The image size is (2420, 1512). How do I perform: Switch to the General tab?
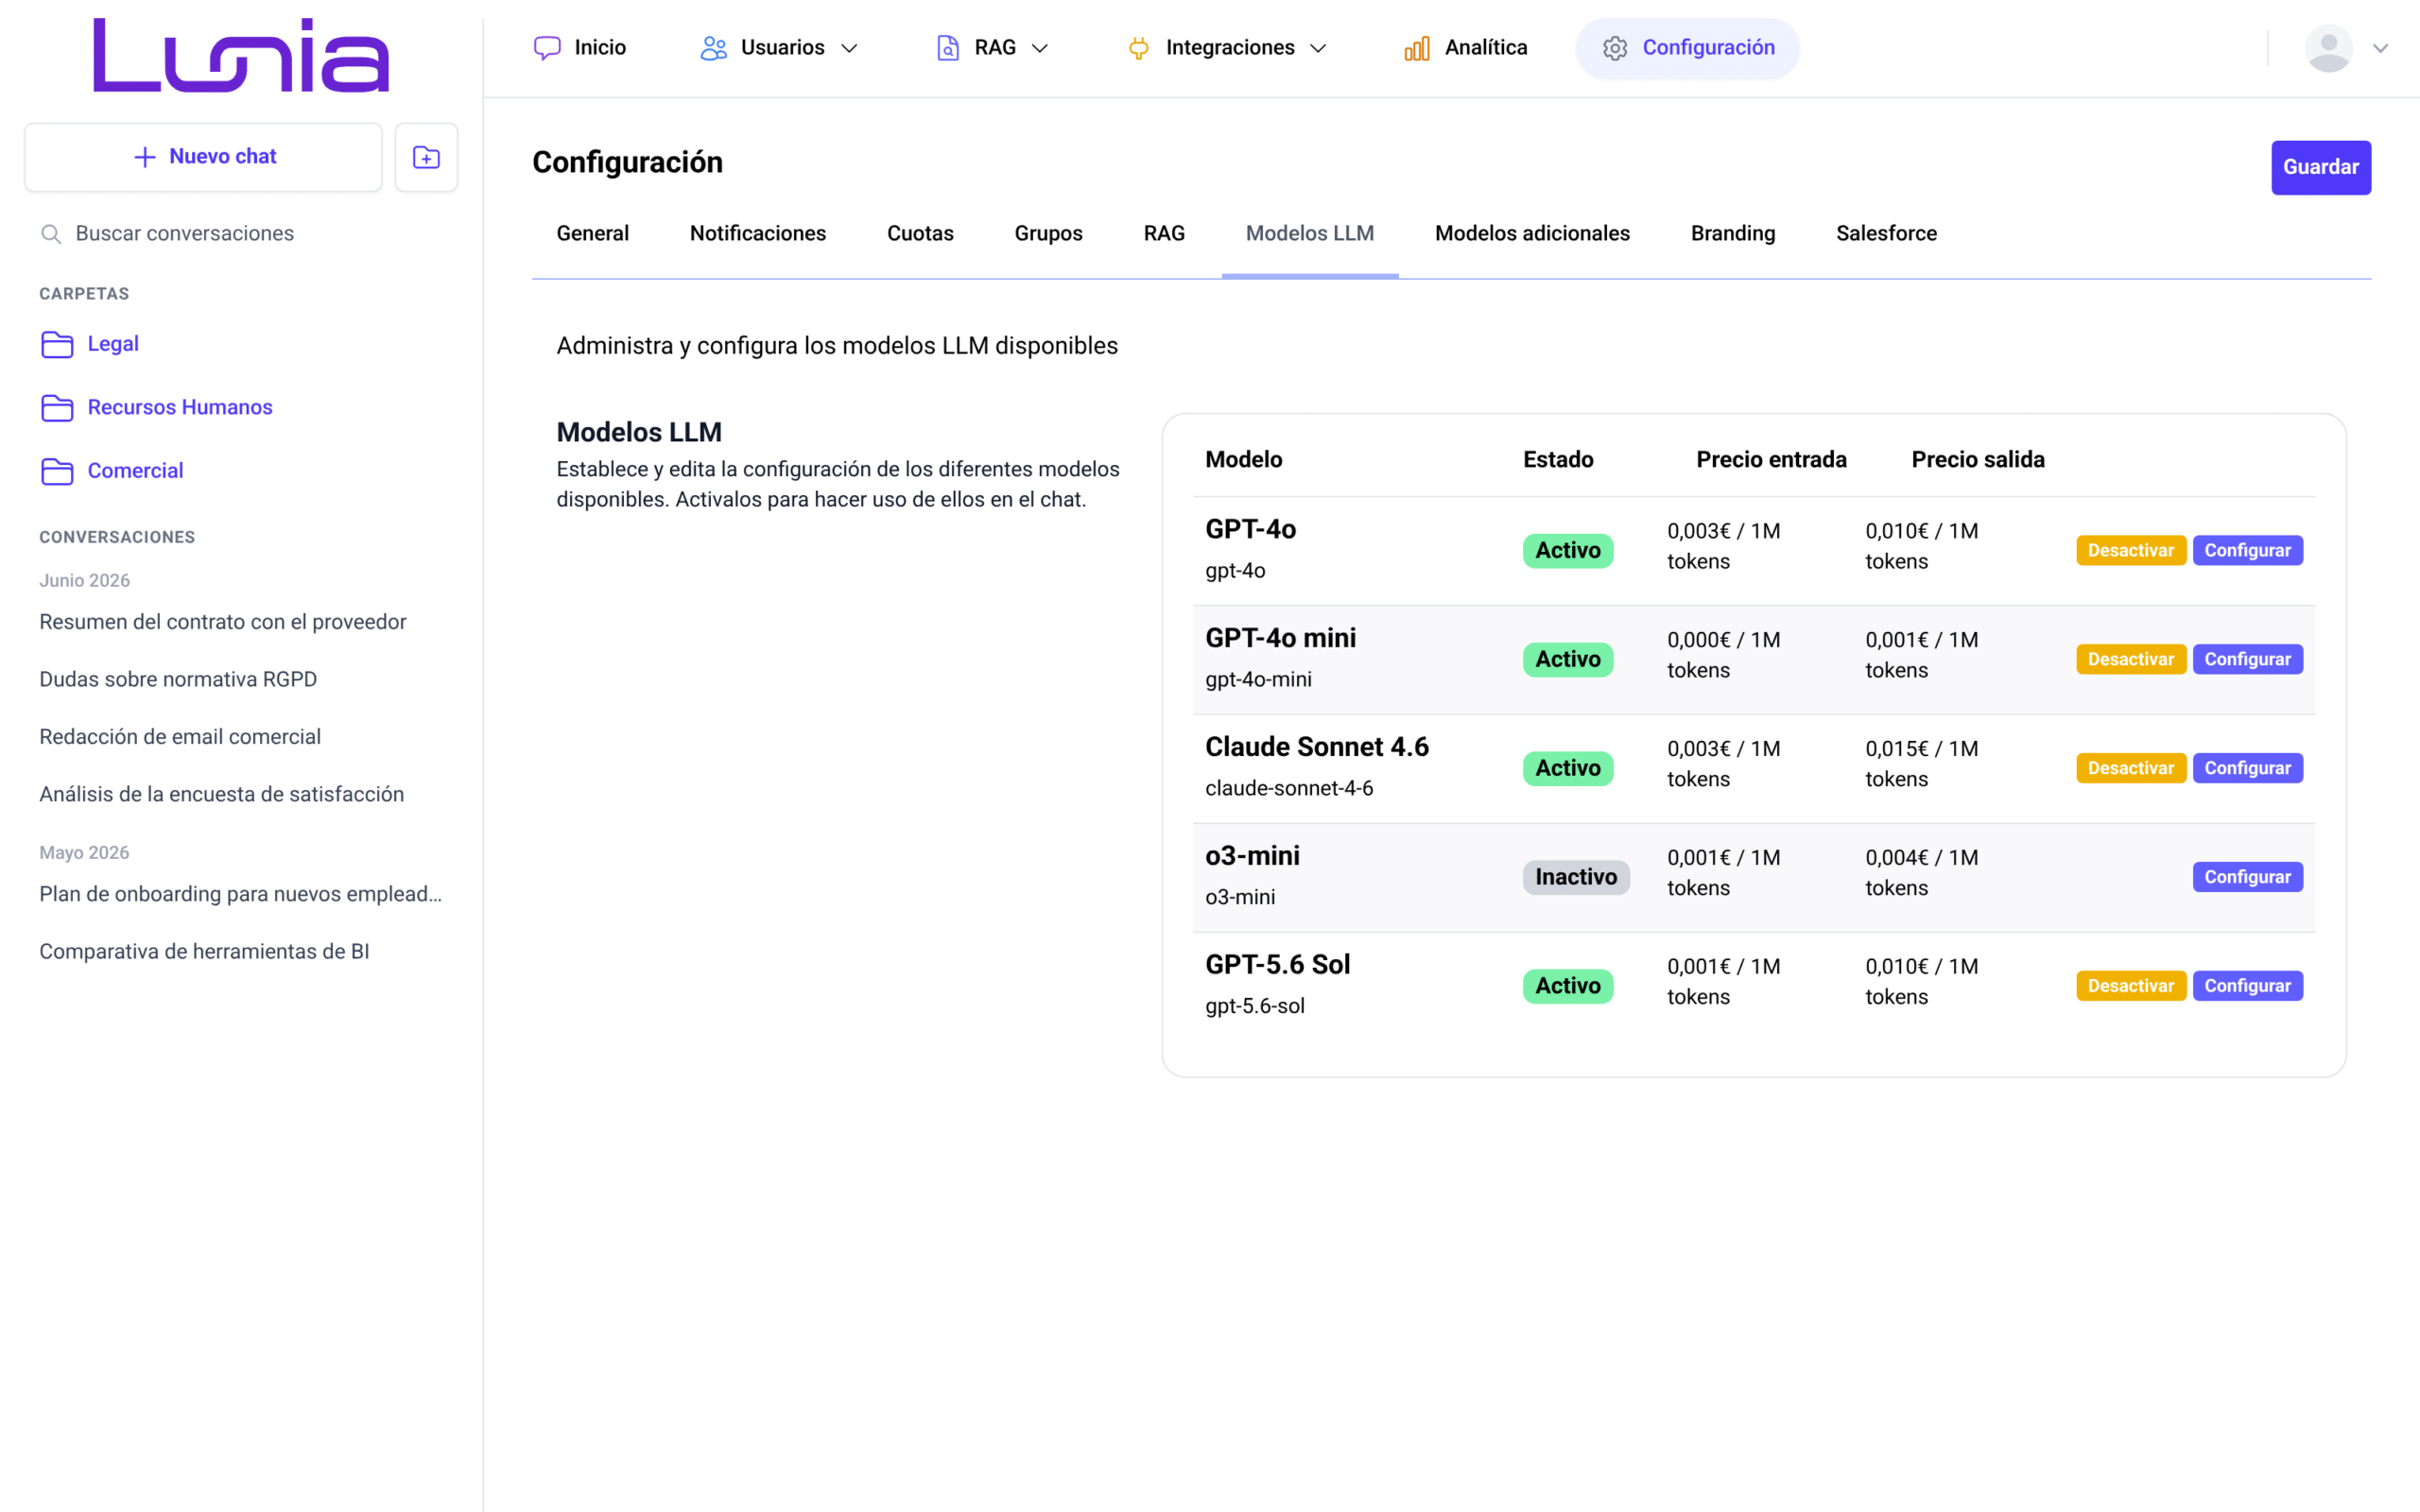pos(592,234)
